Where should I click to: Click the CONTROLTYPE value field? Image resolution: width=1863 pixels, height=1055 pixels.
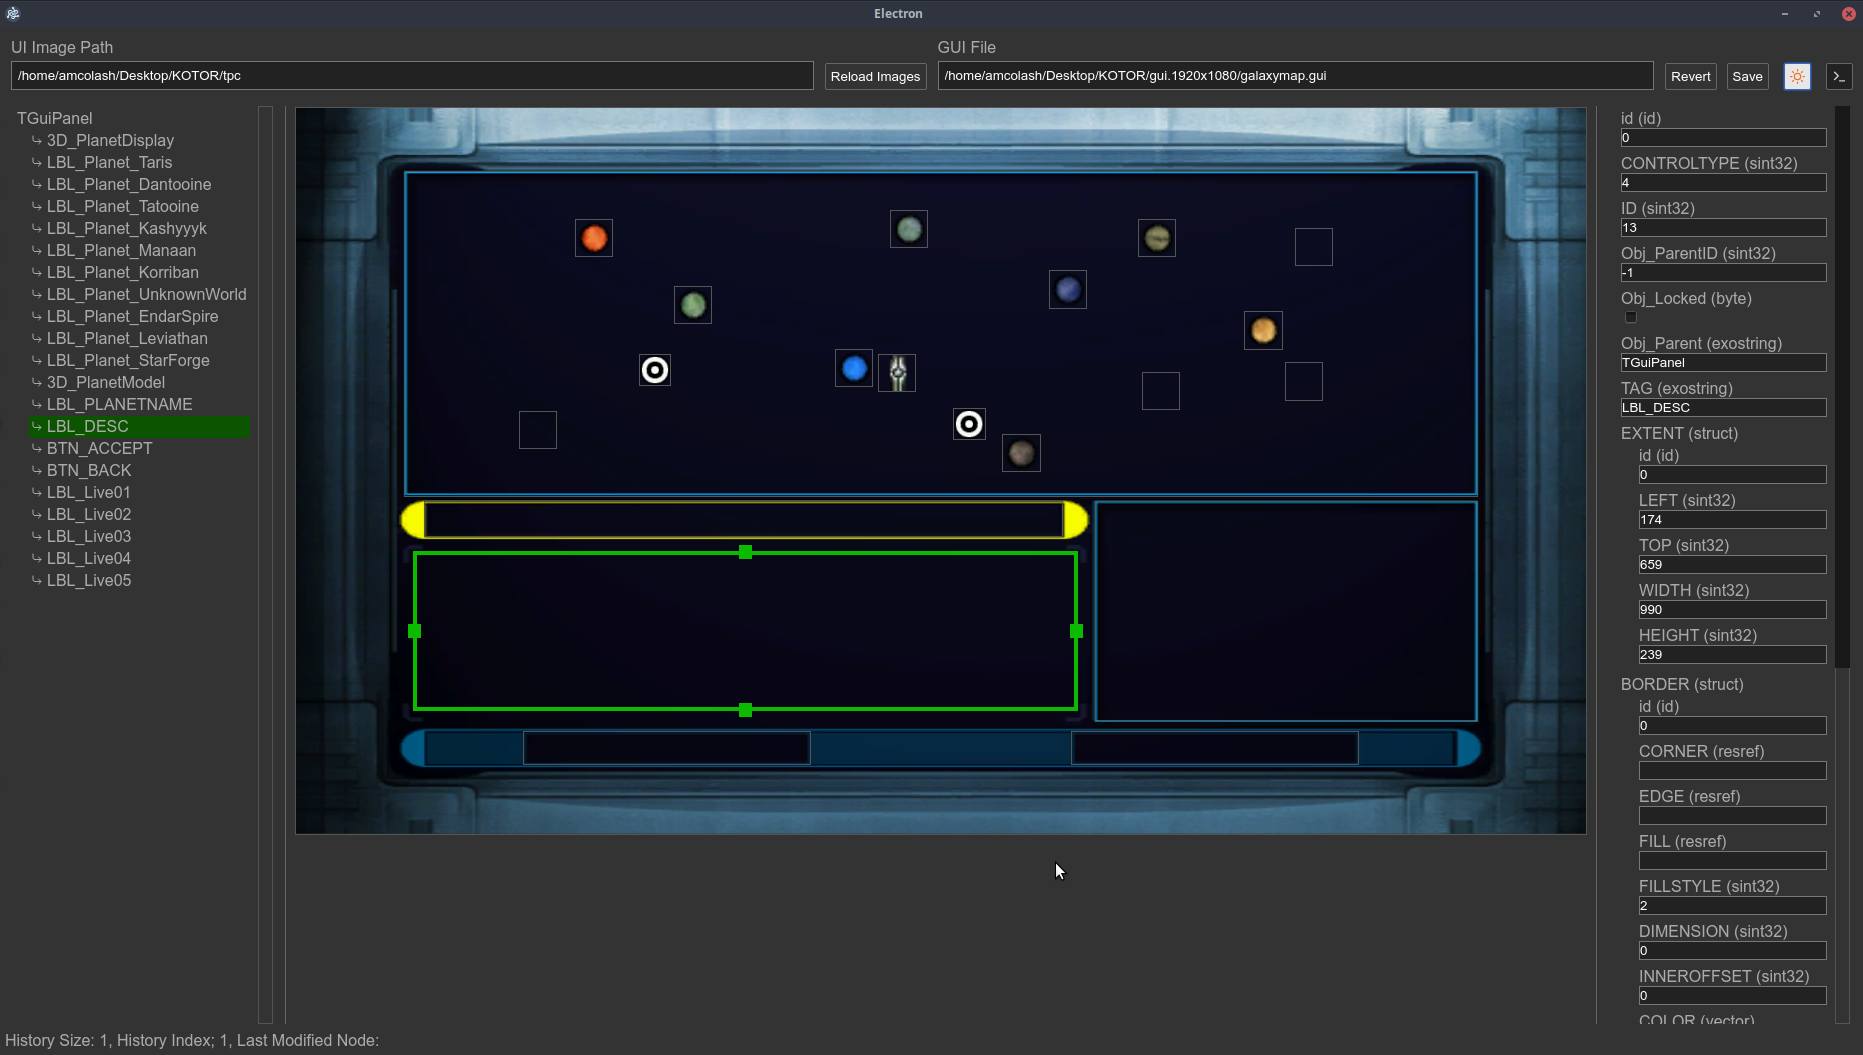[x=1723, y=183]
